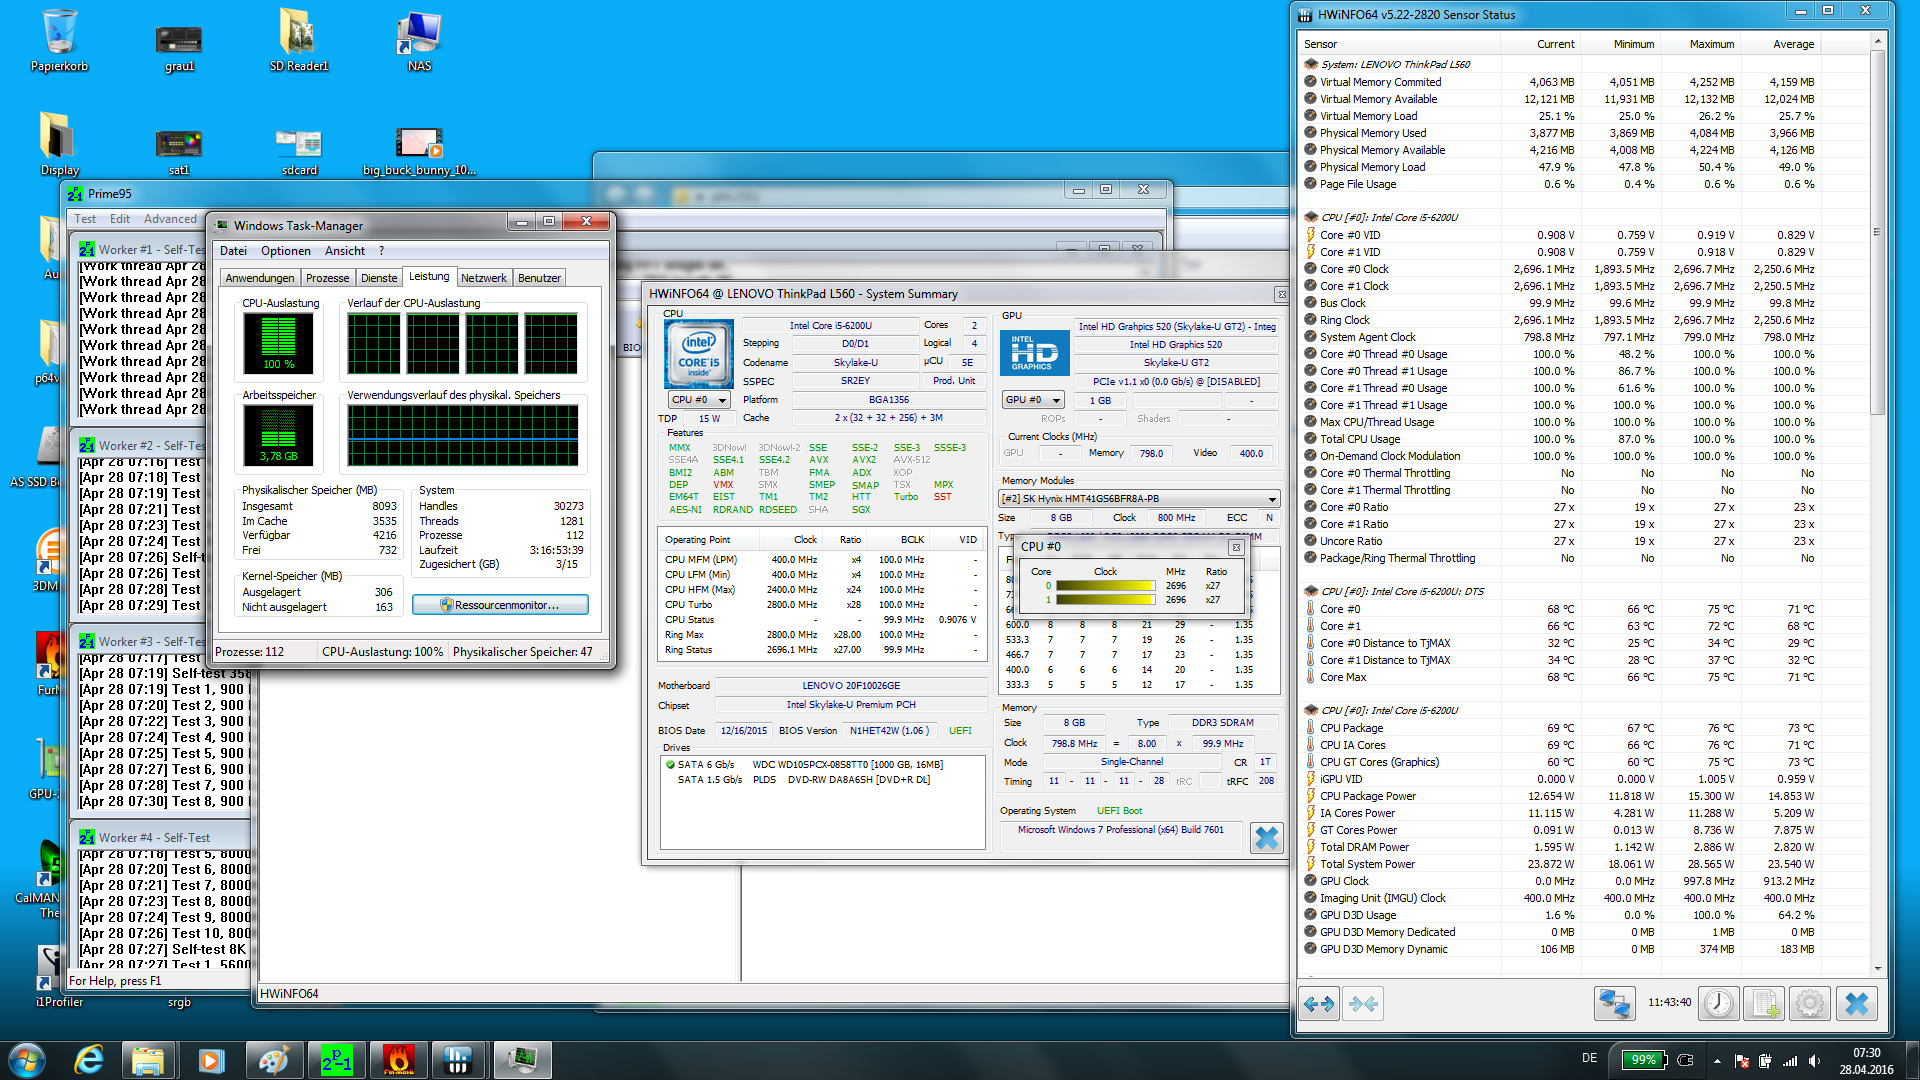Open the network monitoring computers icon
Viewport: 1920px width, 1080px height.
pyautogui.click(x=1614, y=1003)
